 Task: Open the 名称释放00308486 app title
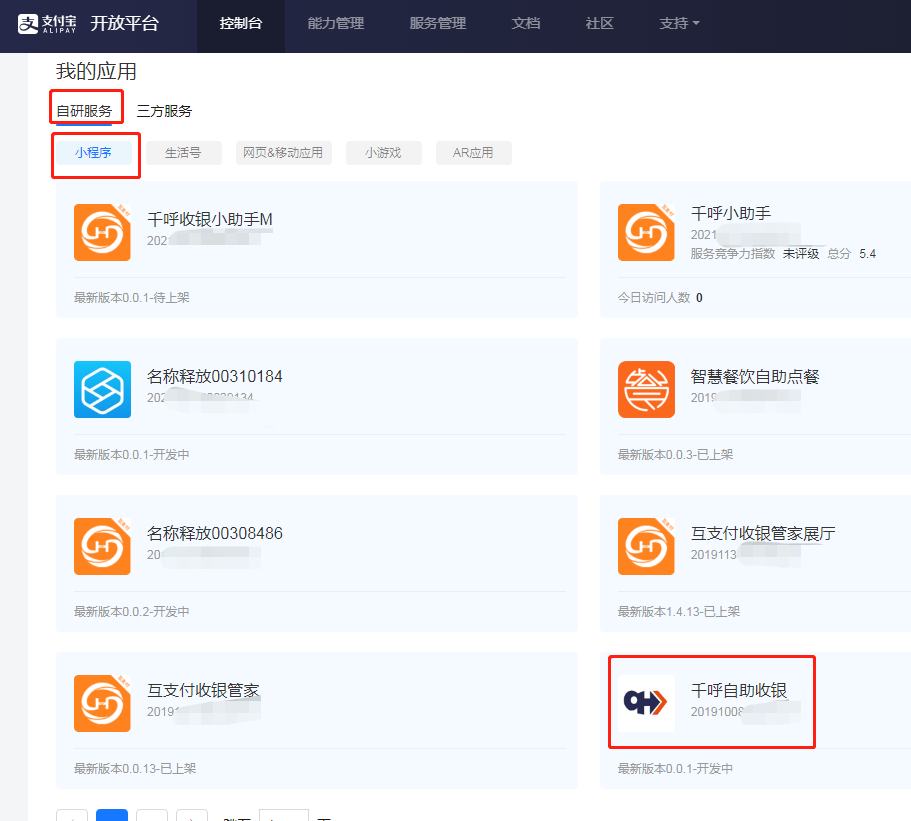pos(214,533)
